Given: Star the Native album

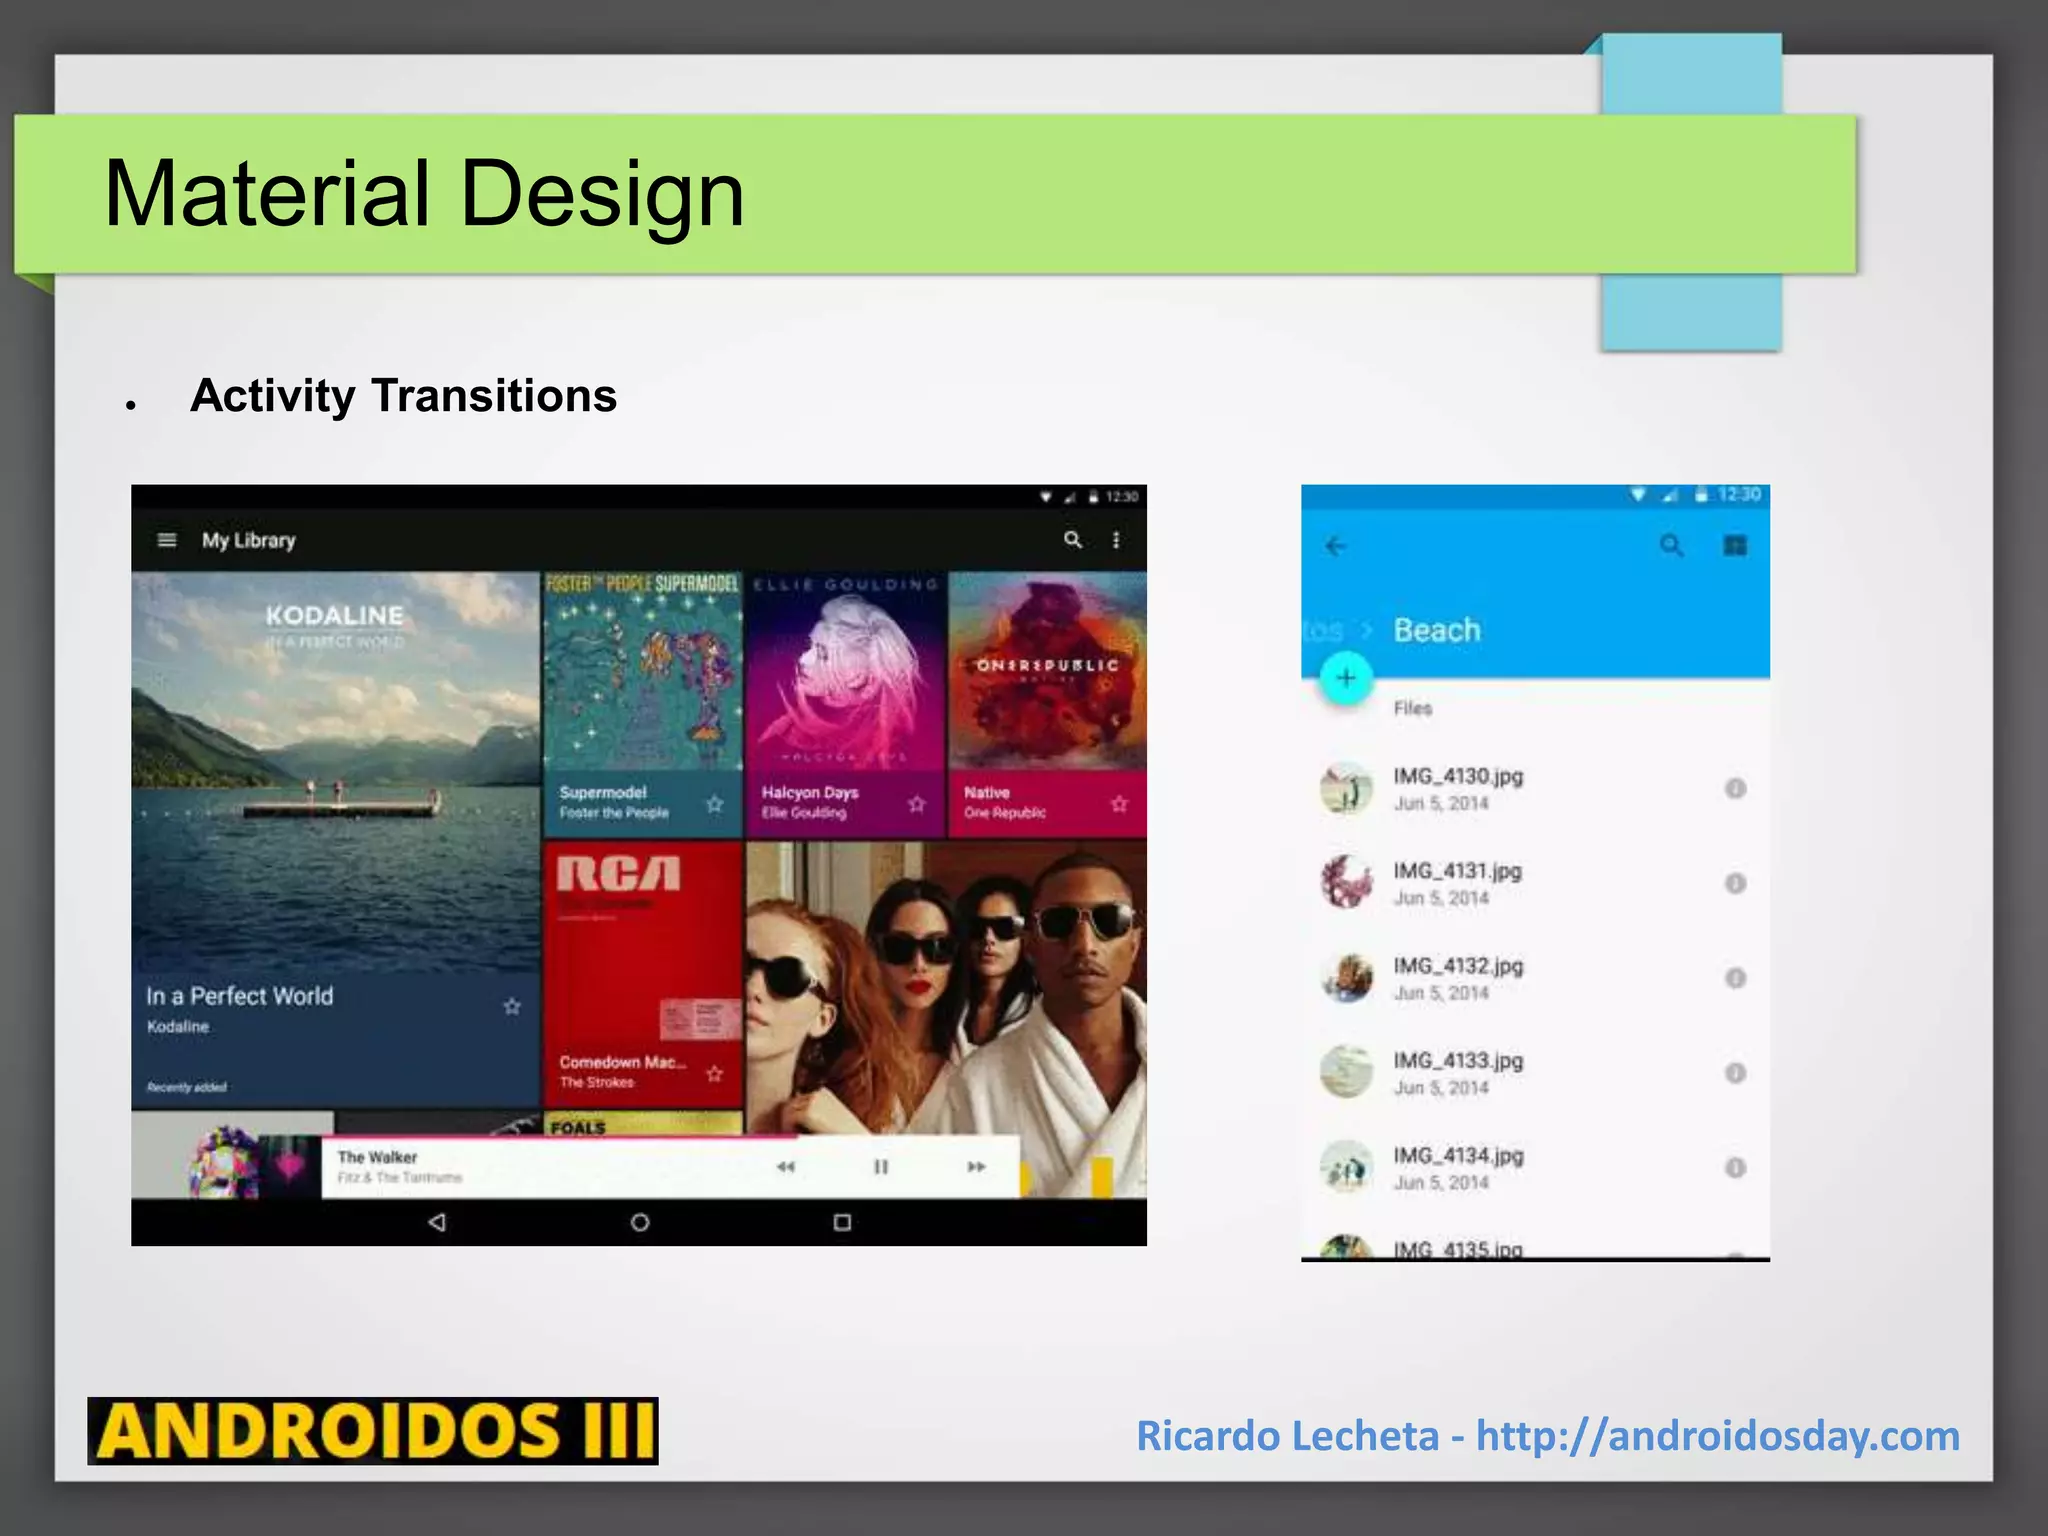Looking at the screenshot, I should [1119, 803].
